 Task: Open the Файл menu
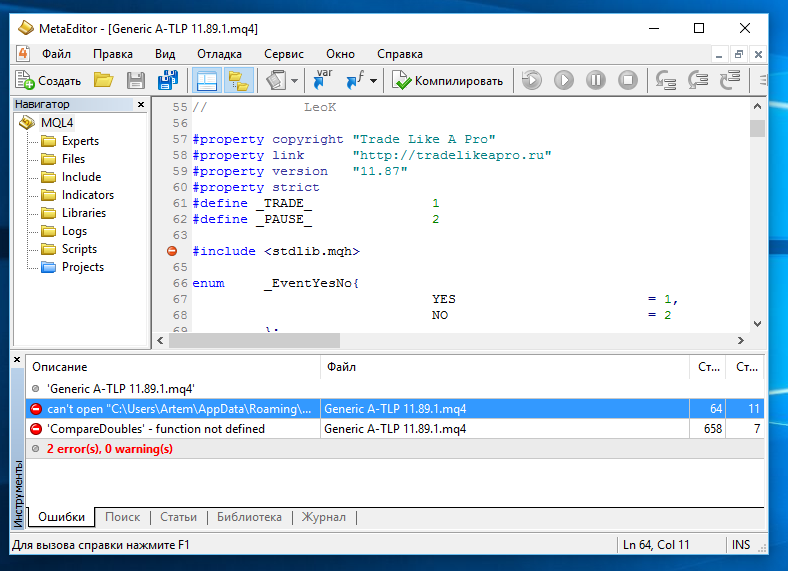(56, 54)
